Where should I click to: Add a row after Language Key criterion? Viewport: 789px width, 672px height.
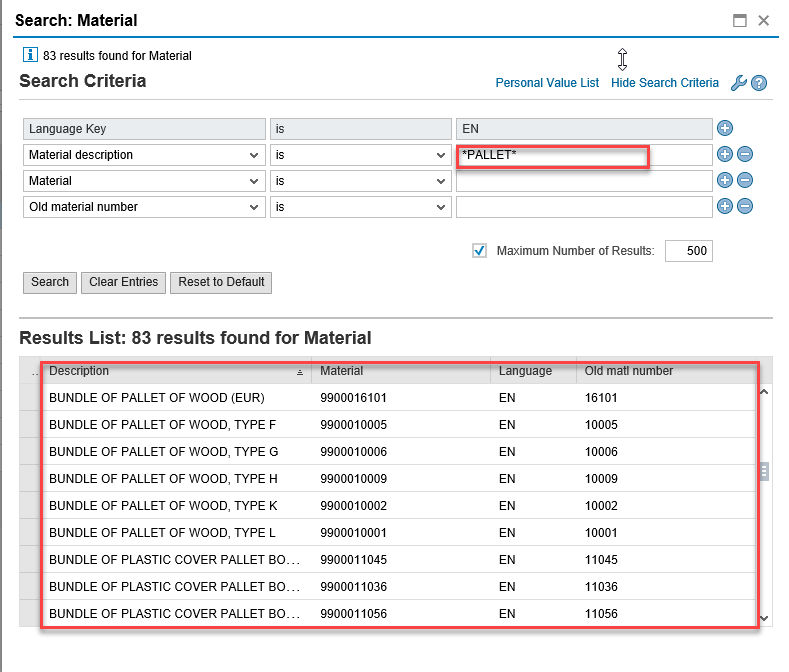[x=725, y=128]
